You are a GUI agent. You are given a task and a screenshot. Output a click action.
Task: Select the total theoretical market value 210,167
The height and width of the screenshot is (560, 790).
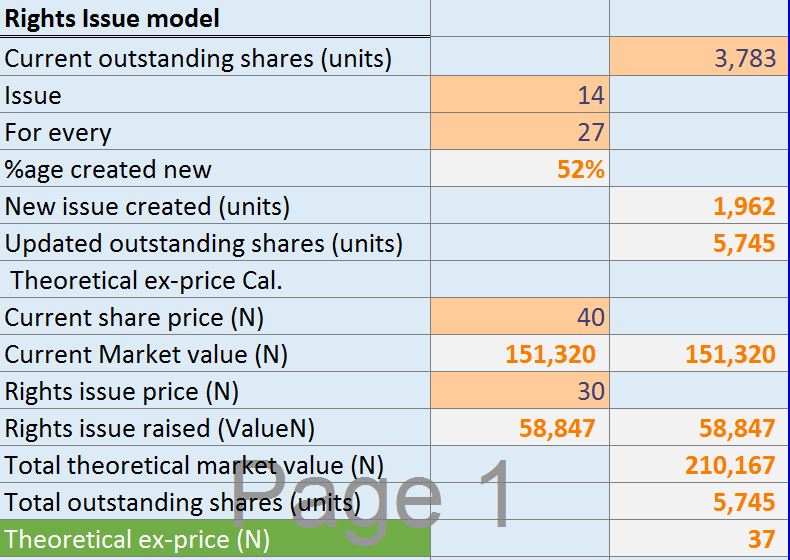(699, 465)
